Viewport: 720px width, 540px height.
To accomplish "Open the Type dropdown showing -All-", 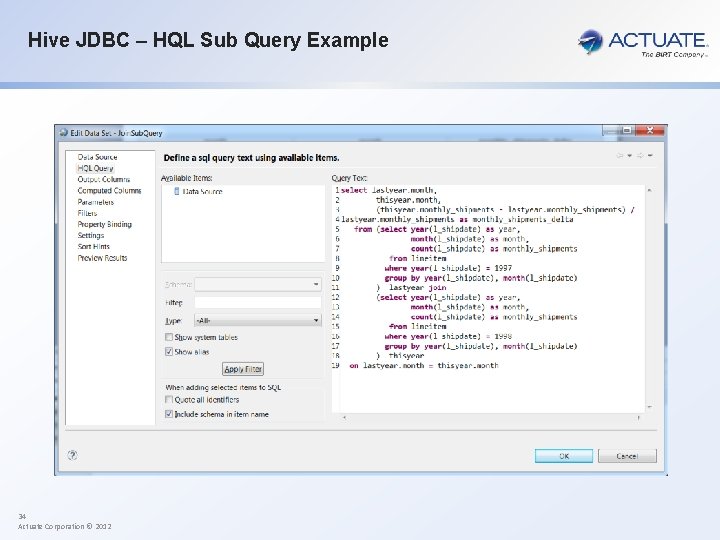I will 258,321.
